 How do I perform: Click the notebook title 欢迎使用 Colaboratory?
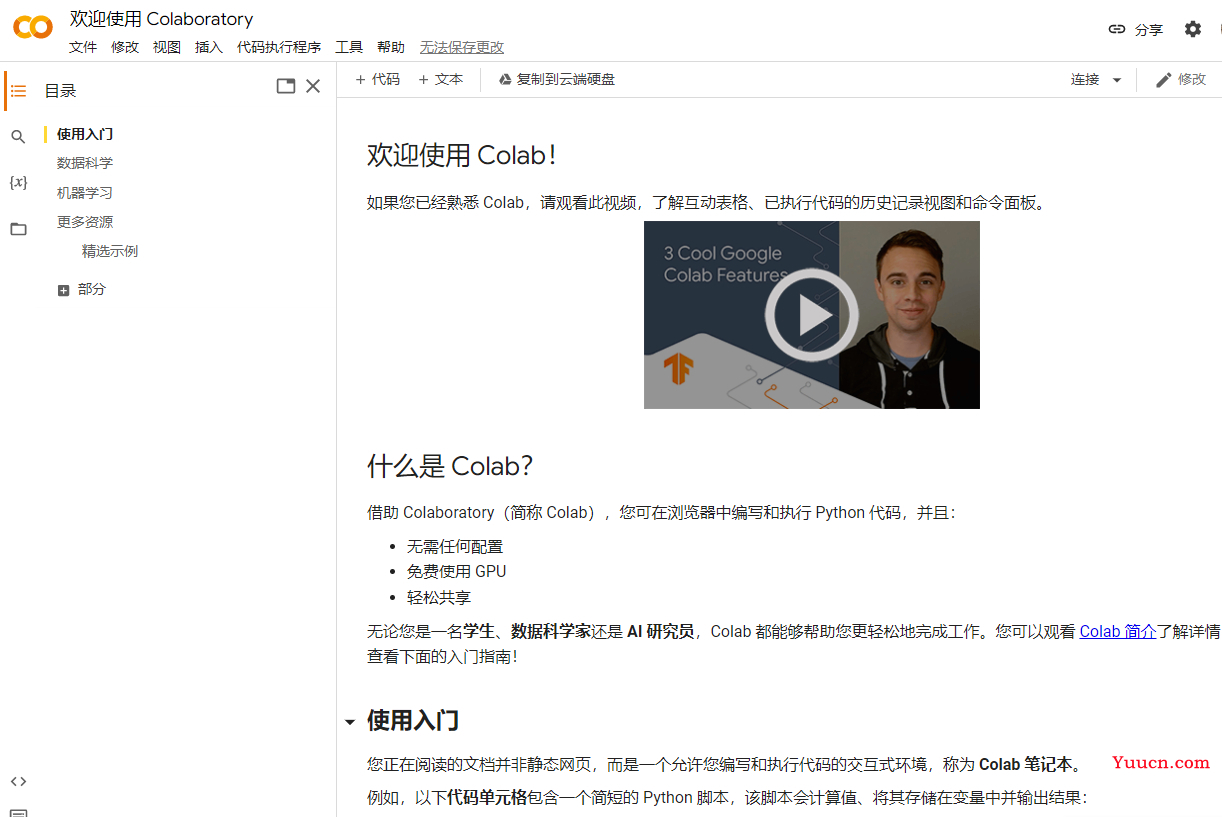[x=161, y=19]
